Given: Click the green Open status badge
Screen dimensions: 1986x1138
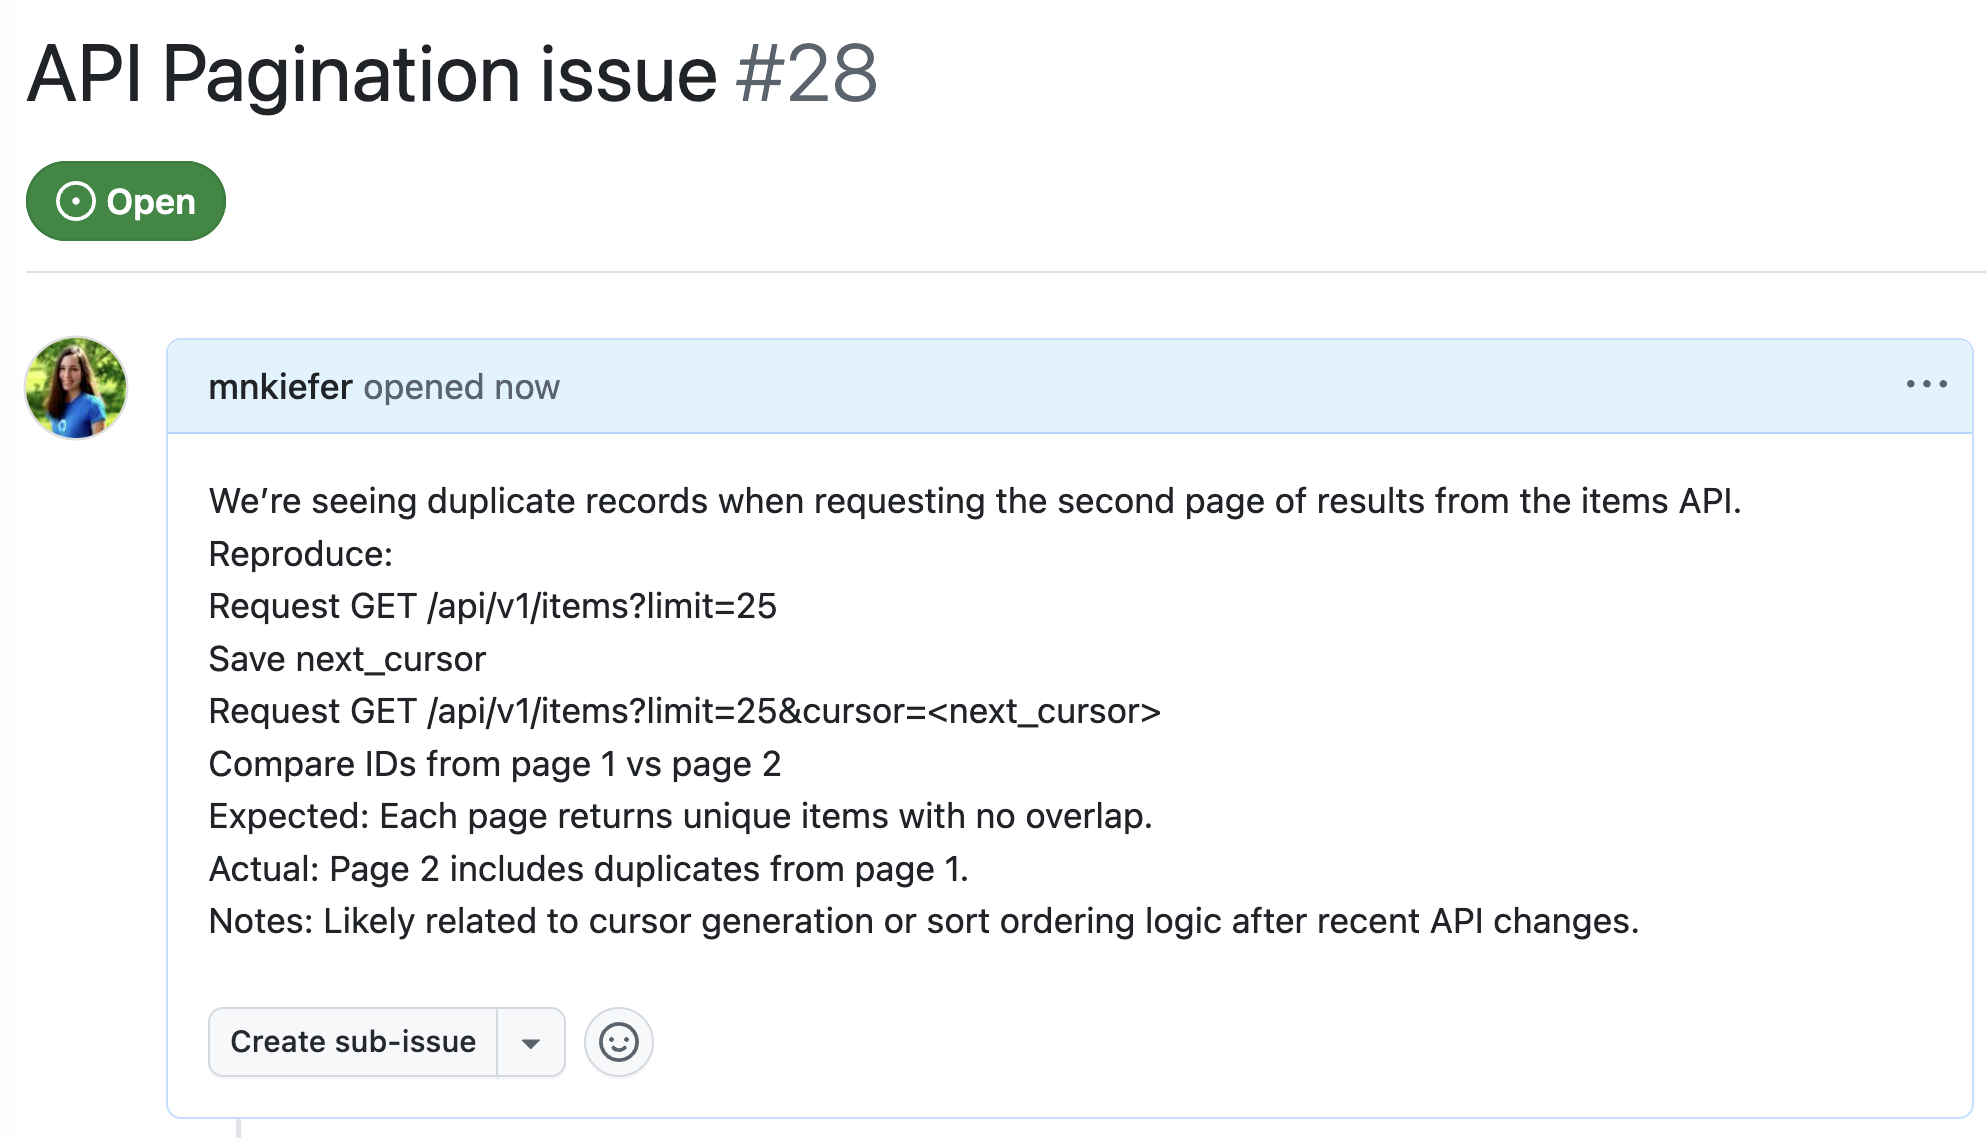Looking at the screenshot, I should point(125,201).
